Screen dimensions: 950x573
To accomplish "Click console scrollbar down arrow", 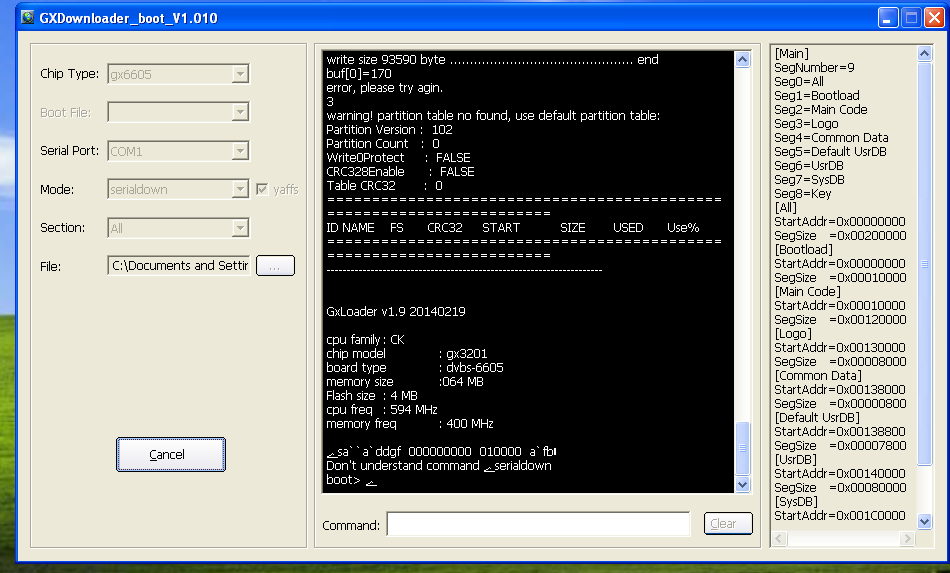I will [742, 485].
